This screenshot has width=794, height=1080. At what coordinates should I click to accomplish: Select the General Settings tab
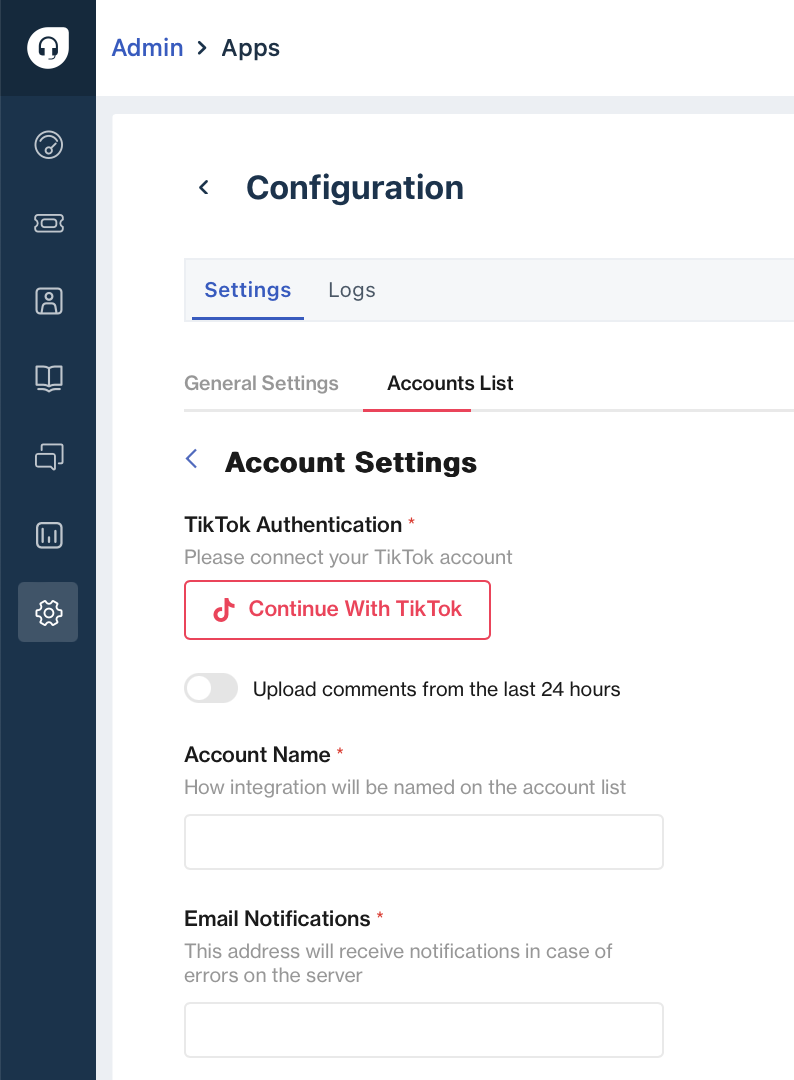point(261,383)
